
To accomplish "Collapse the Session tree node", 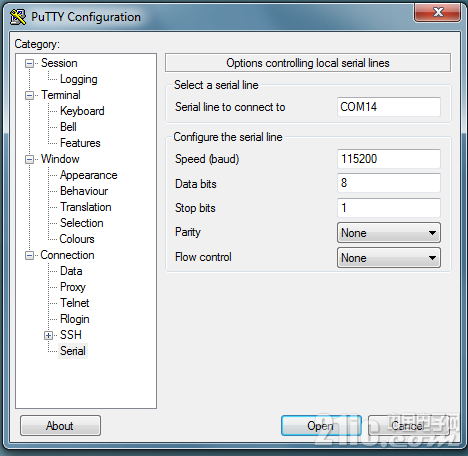I will coord(30,63).
